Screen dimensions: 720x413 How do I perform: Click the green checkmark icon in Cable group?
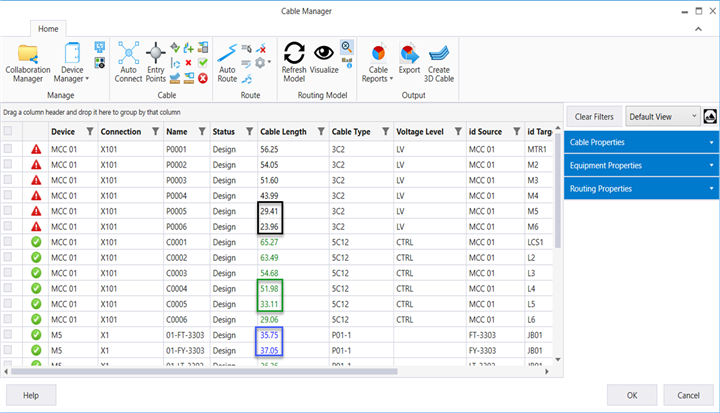coord(203,62)
